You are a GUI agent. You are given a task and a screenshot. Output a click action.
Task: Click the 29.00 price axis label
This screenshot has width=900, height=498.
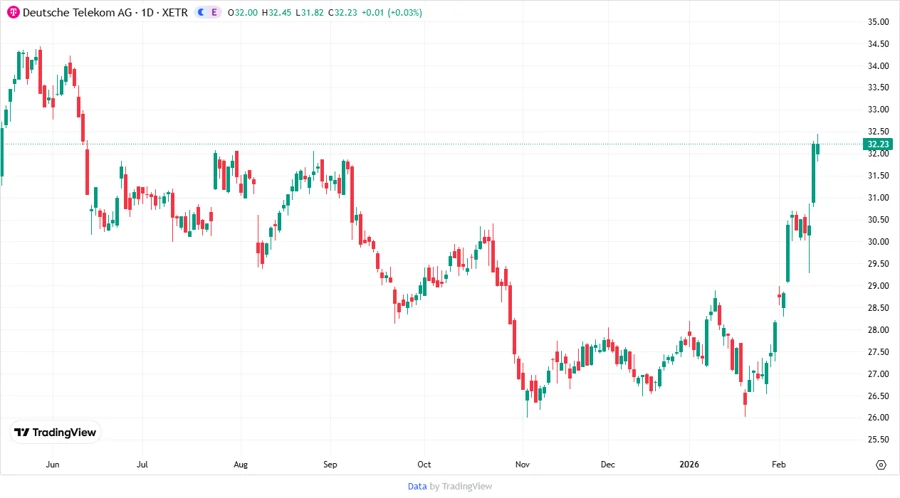(x=878, y=286)
